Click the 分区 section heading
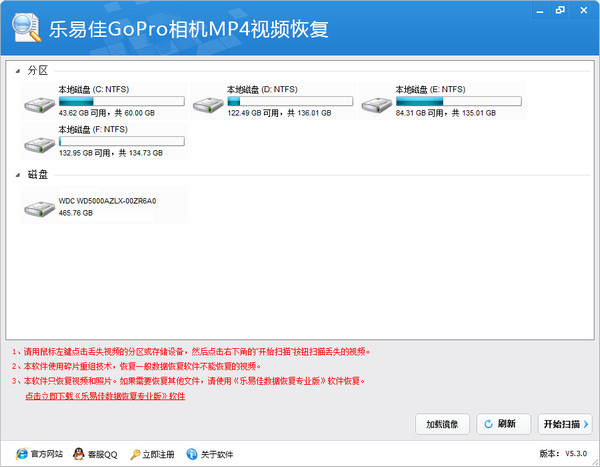The width and height of the screenshot is (600, 467). (38, 70)
